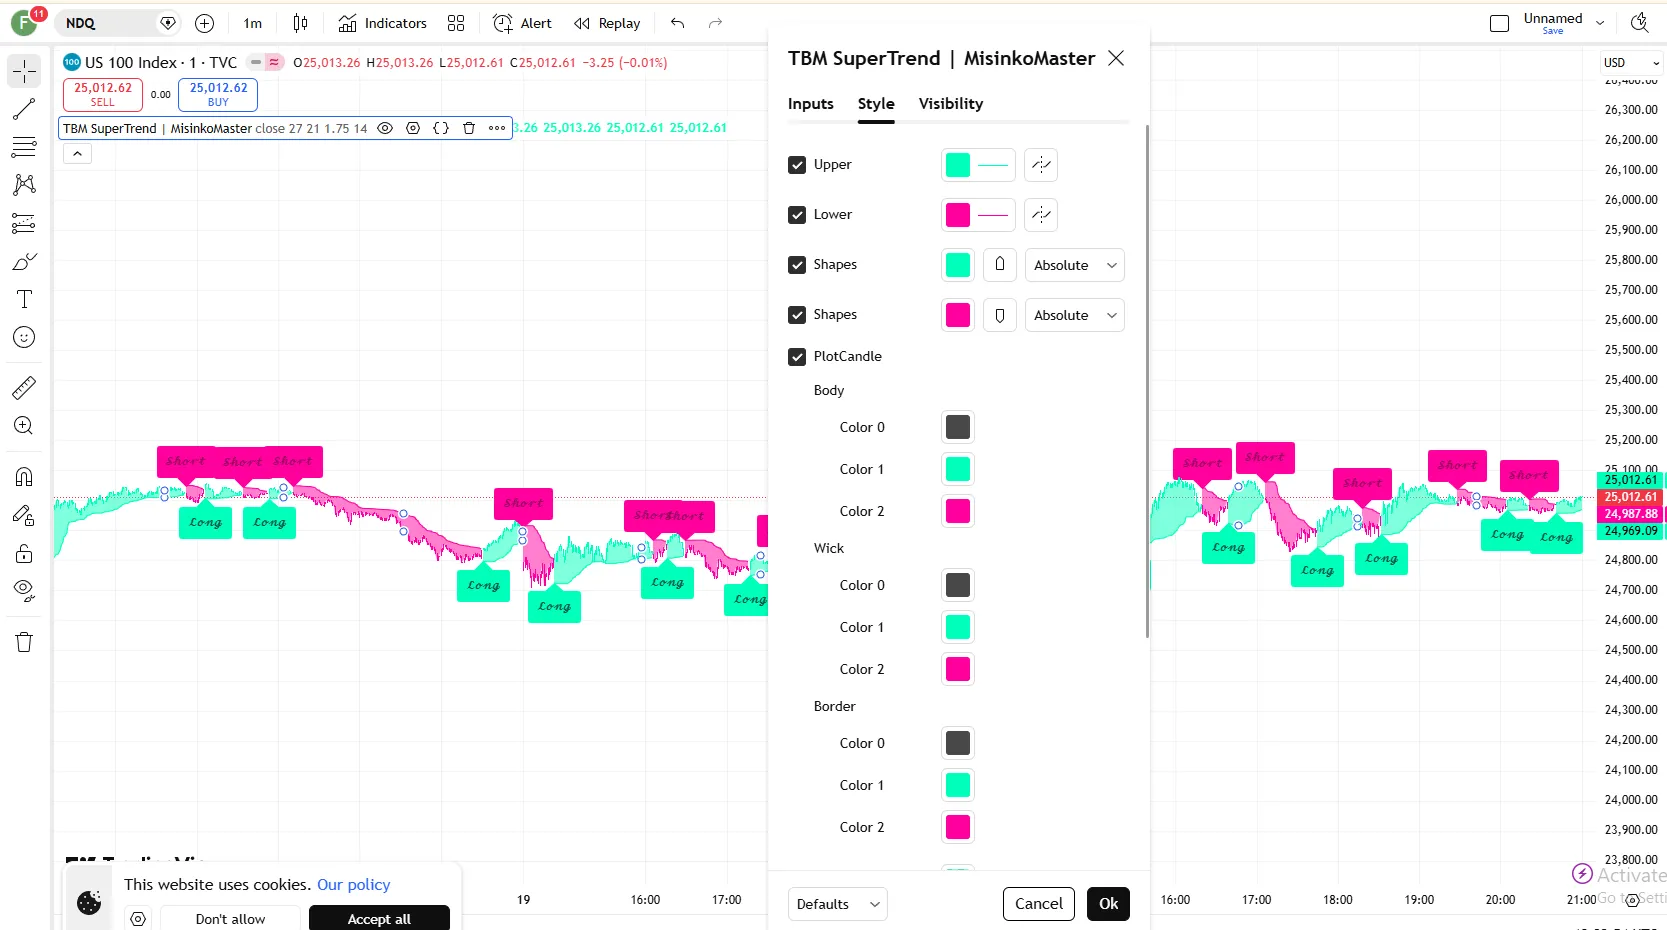Image resolution: width=1667 pixels, height=930 pixels.
Task: Undo the last chart action
Action: [x=678, y=23]
